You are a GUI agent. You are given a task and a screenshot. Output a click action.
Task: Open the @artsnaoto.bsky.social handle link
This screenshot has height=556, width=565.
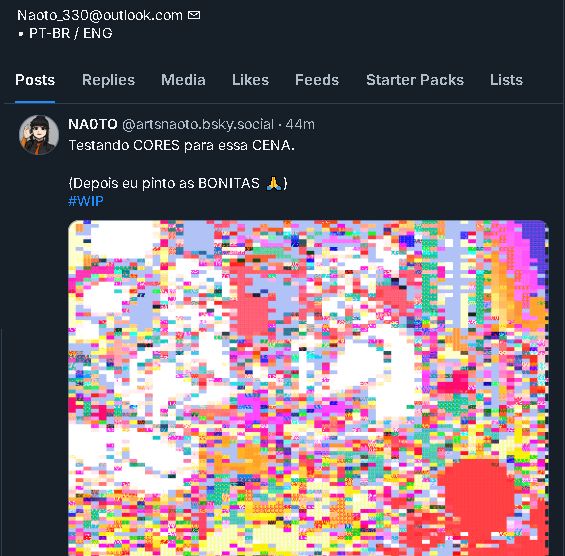(x=198, y=124)
